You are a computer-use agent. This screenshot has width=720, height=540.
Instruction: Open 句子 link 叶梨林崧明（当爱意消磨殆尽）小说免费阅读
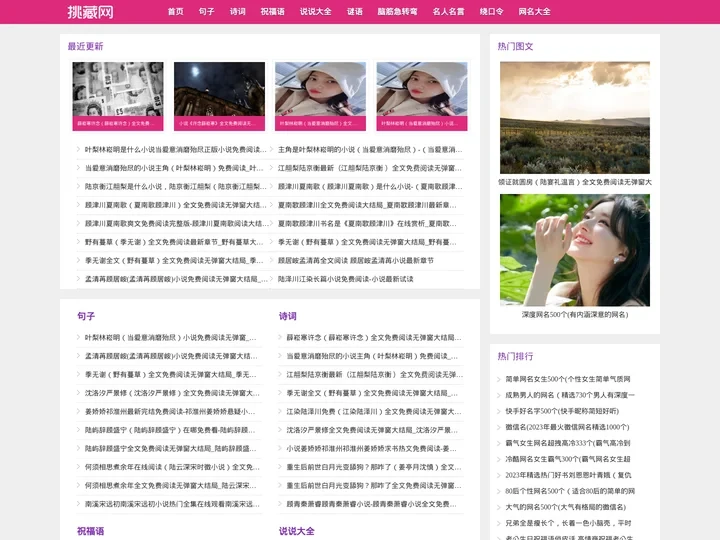pos(170,338)
